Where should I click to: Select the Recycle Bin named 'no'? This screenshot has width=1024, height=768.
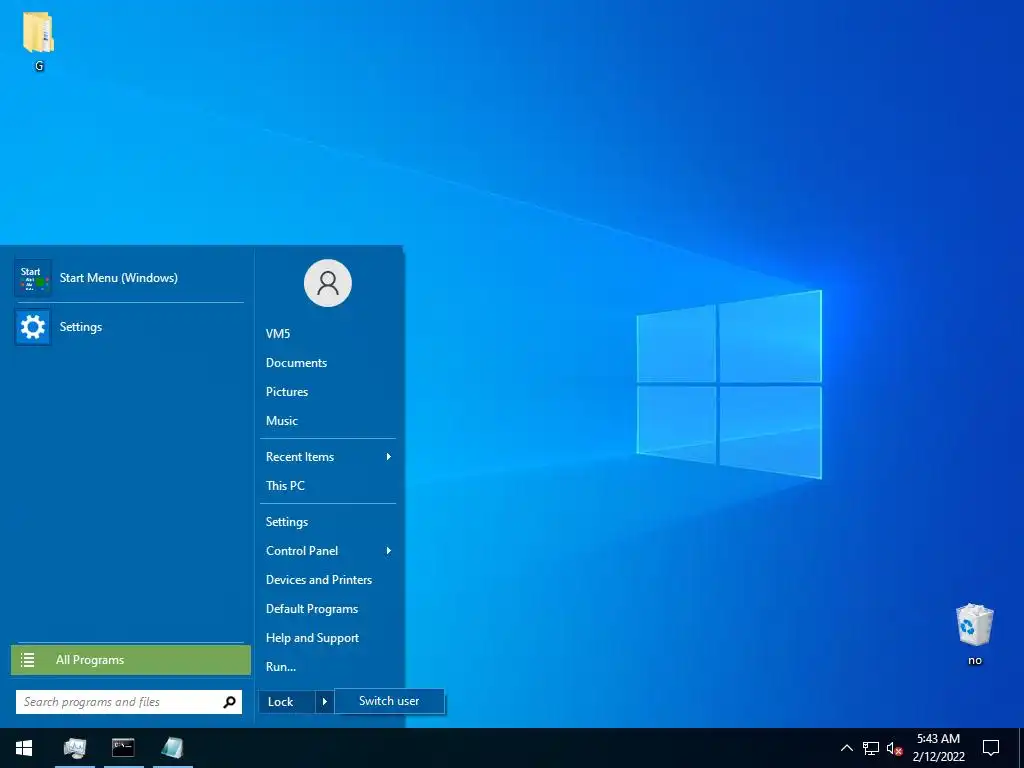pos(974,634)
